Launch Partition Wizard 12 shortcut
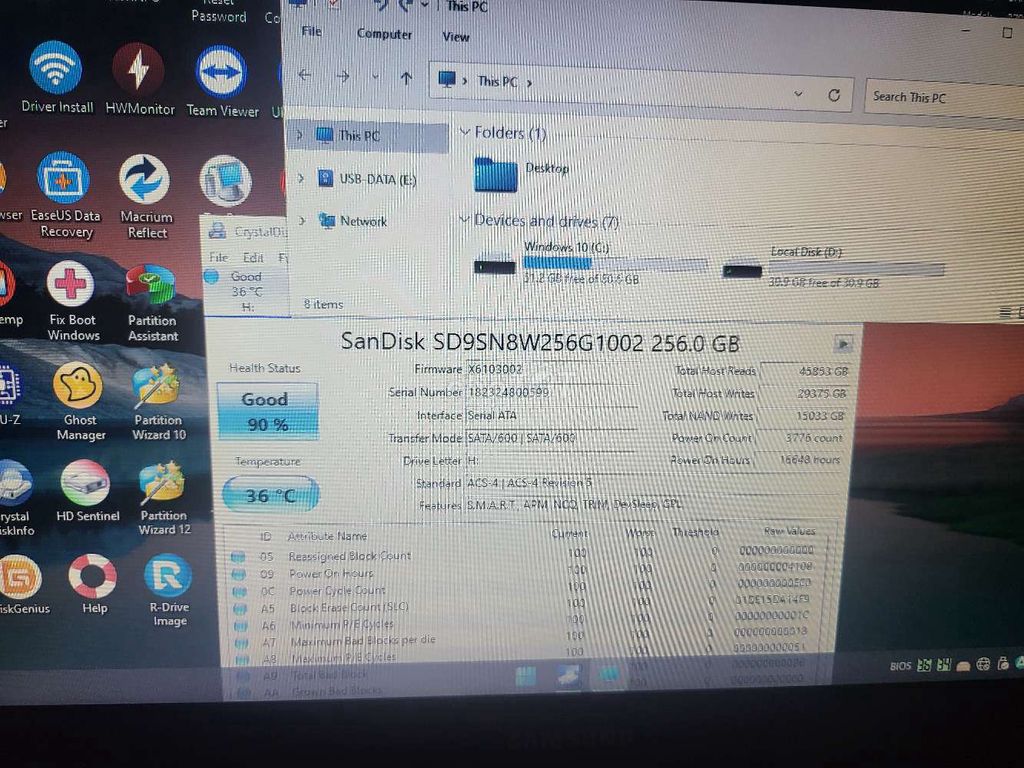The image size is (1024, 768). coord(164,498)
